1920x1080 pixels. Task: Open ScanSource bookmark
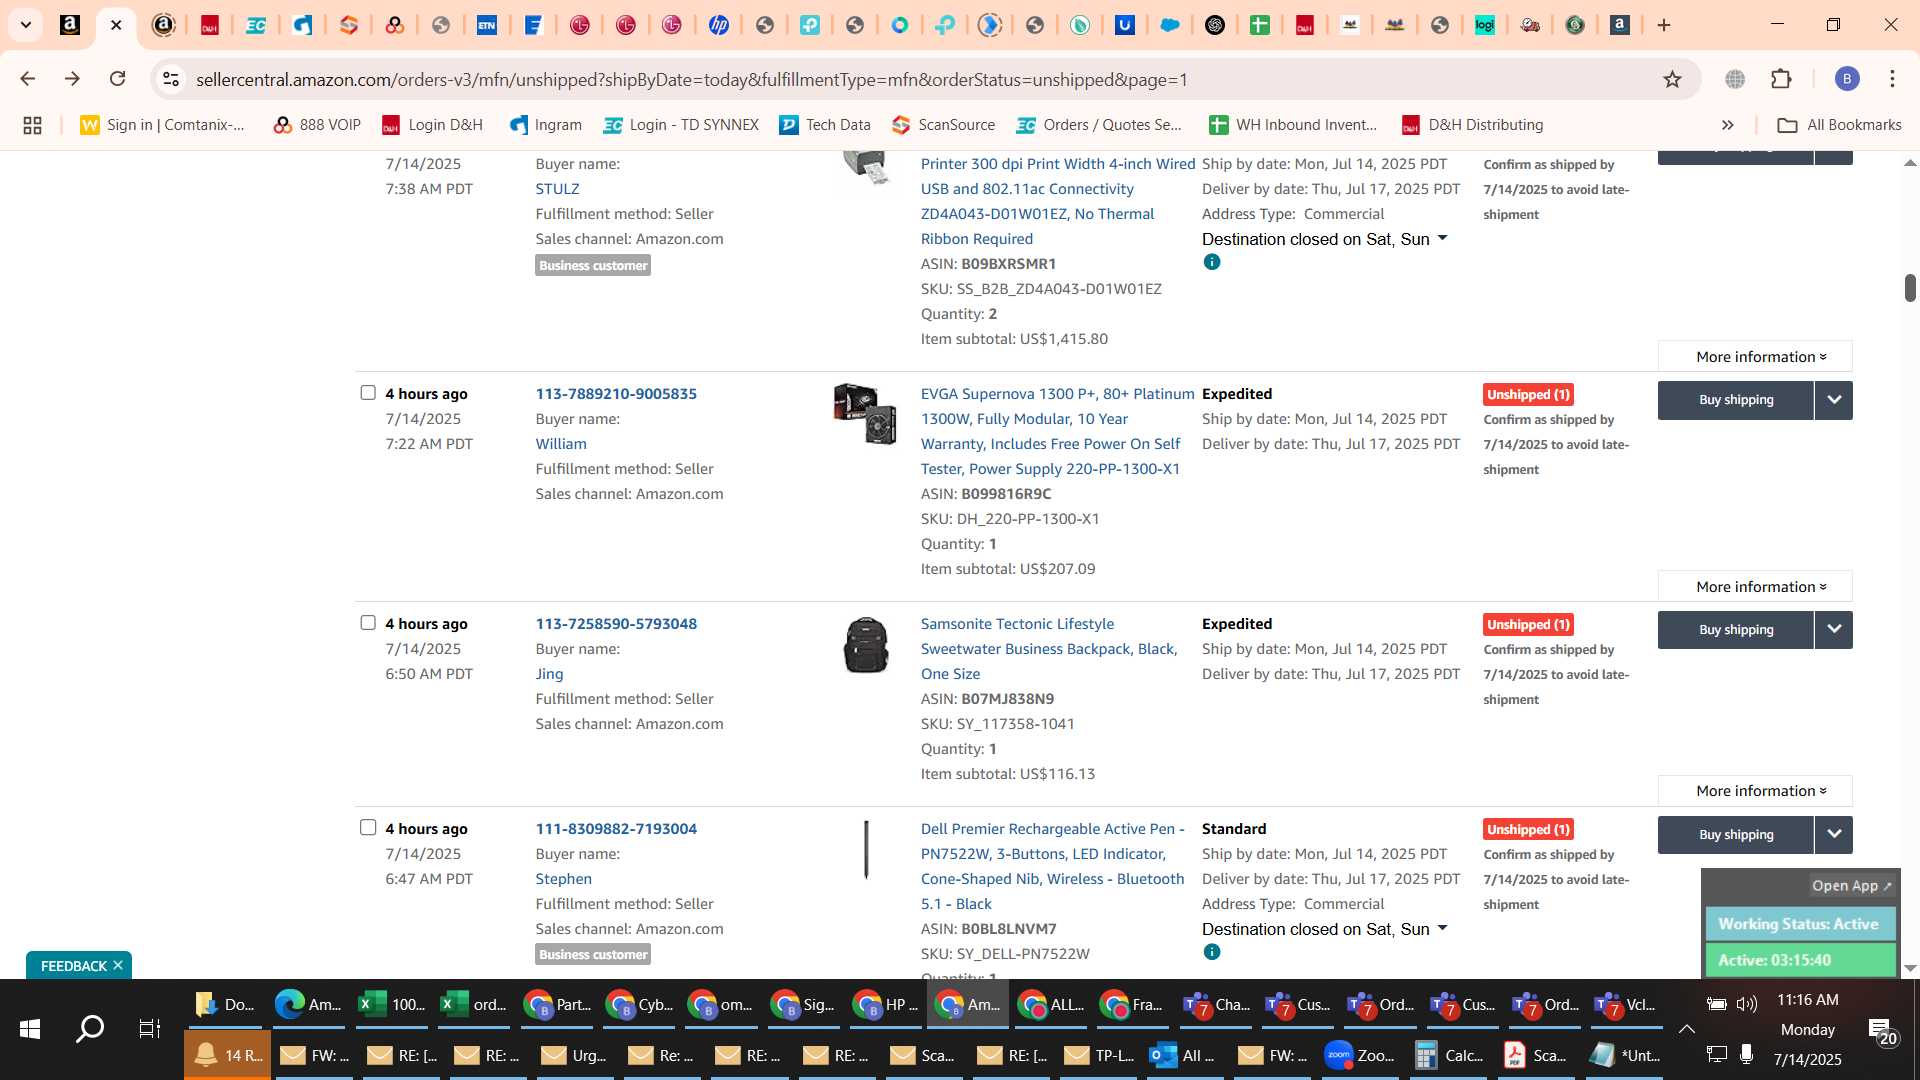944,125
